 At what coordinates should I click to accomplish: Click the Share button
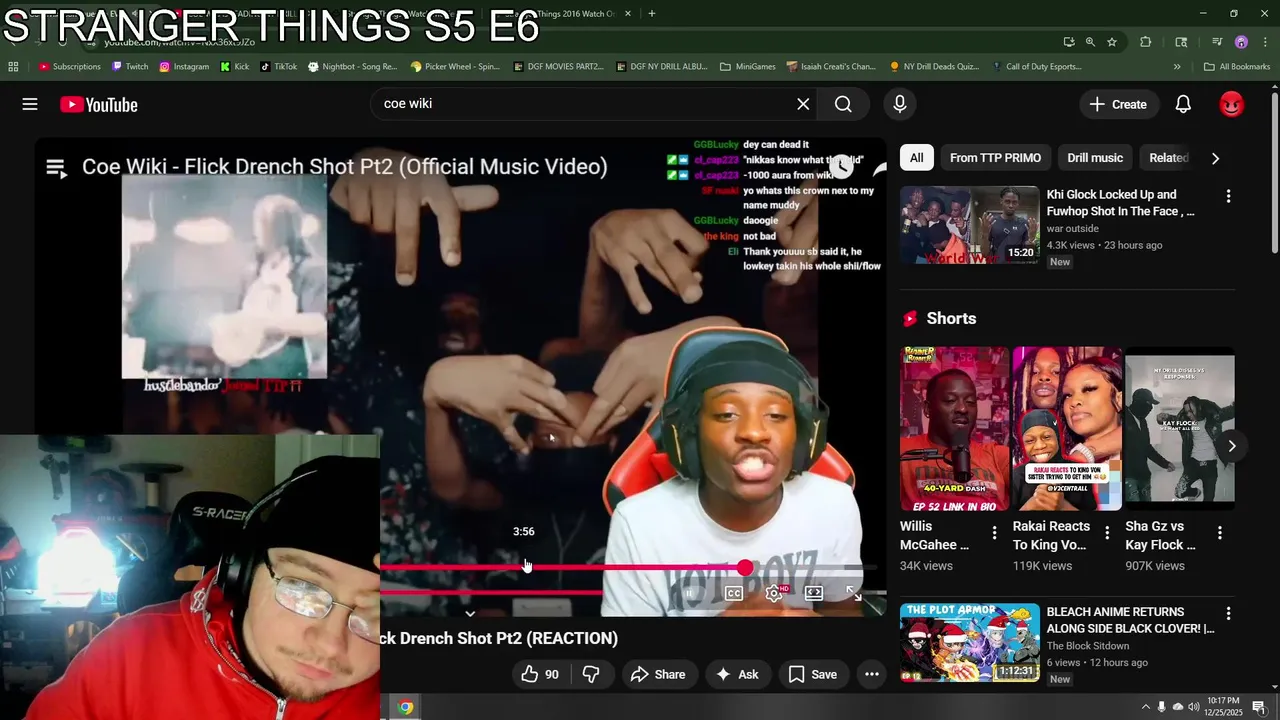(x=657, y=675)
